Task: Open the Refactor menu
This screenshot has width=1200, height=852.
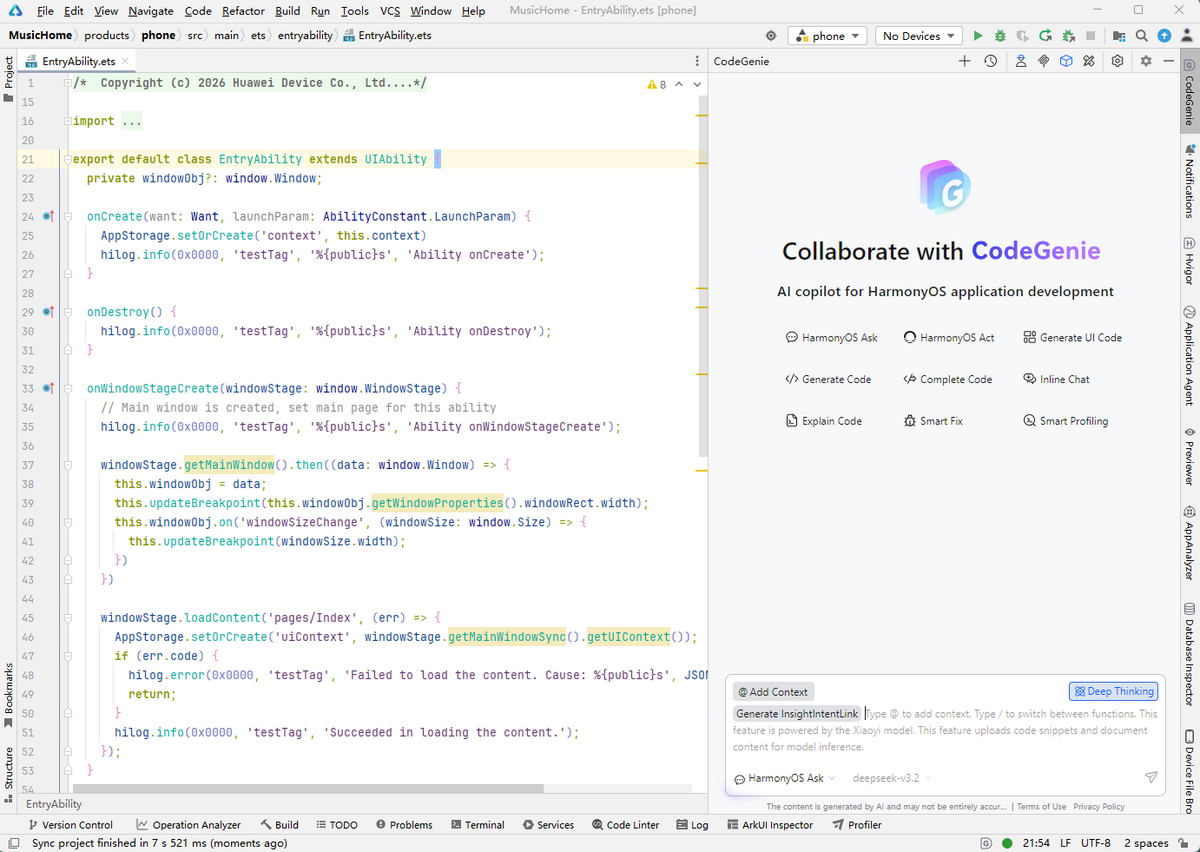Action: [x=243, y=11]
